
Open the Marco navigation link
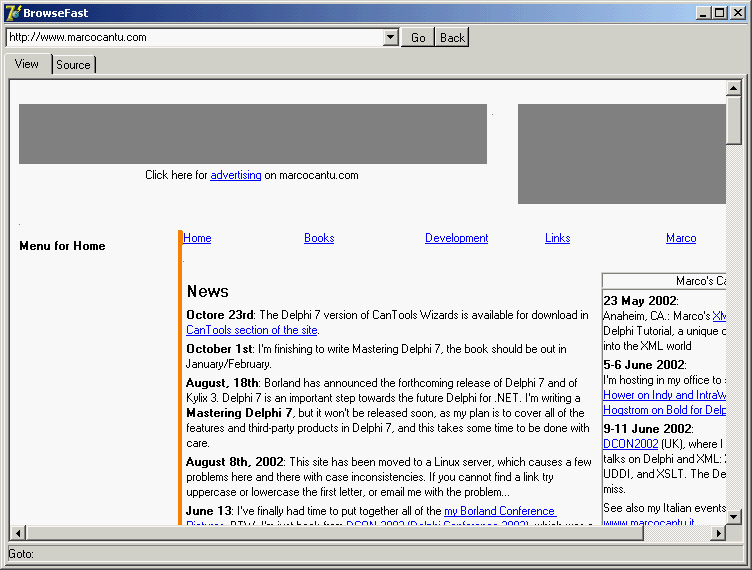[x=681, y=238]
